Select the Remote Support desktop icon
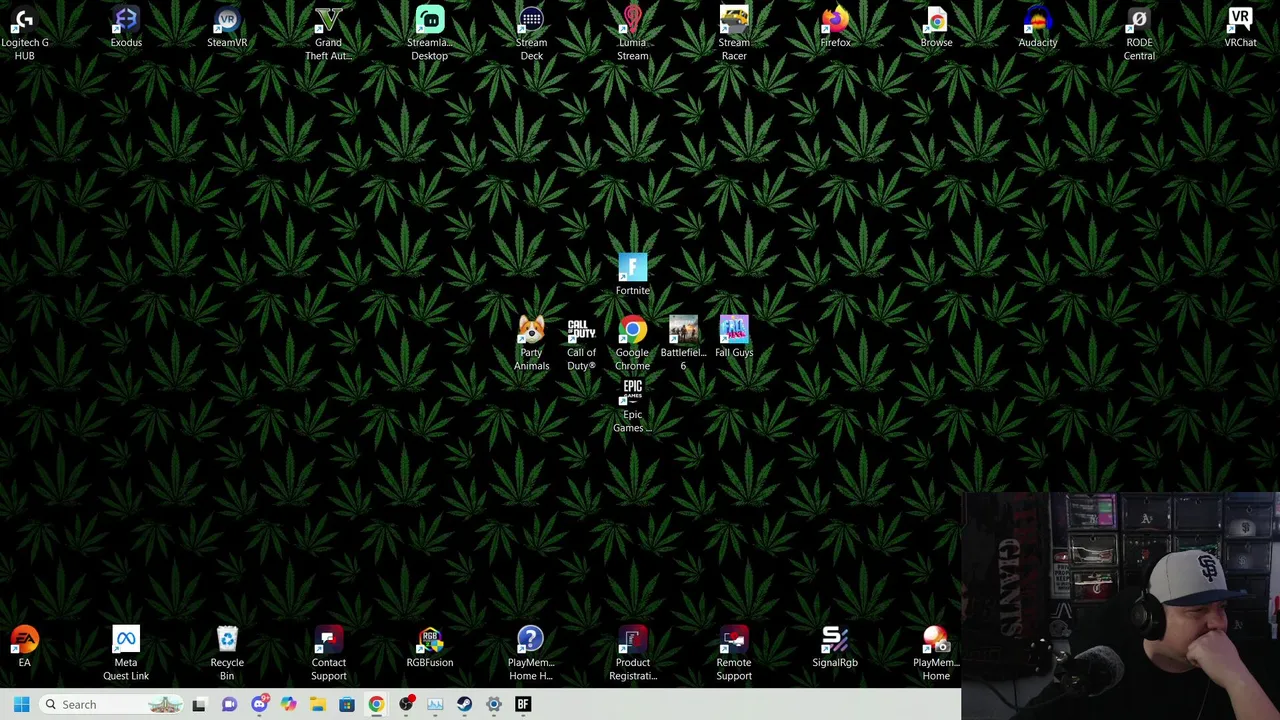 734,653
